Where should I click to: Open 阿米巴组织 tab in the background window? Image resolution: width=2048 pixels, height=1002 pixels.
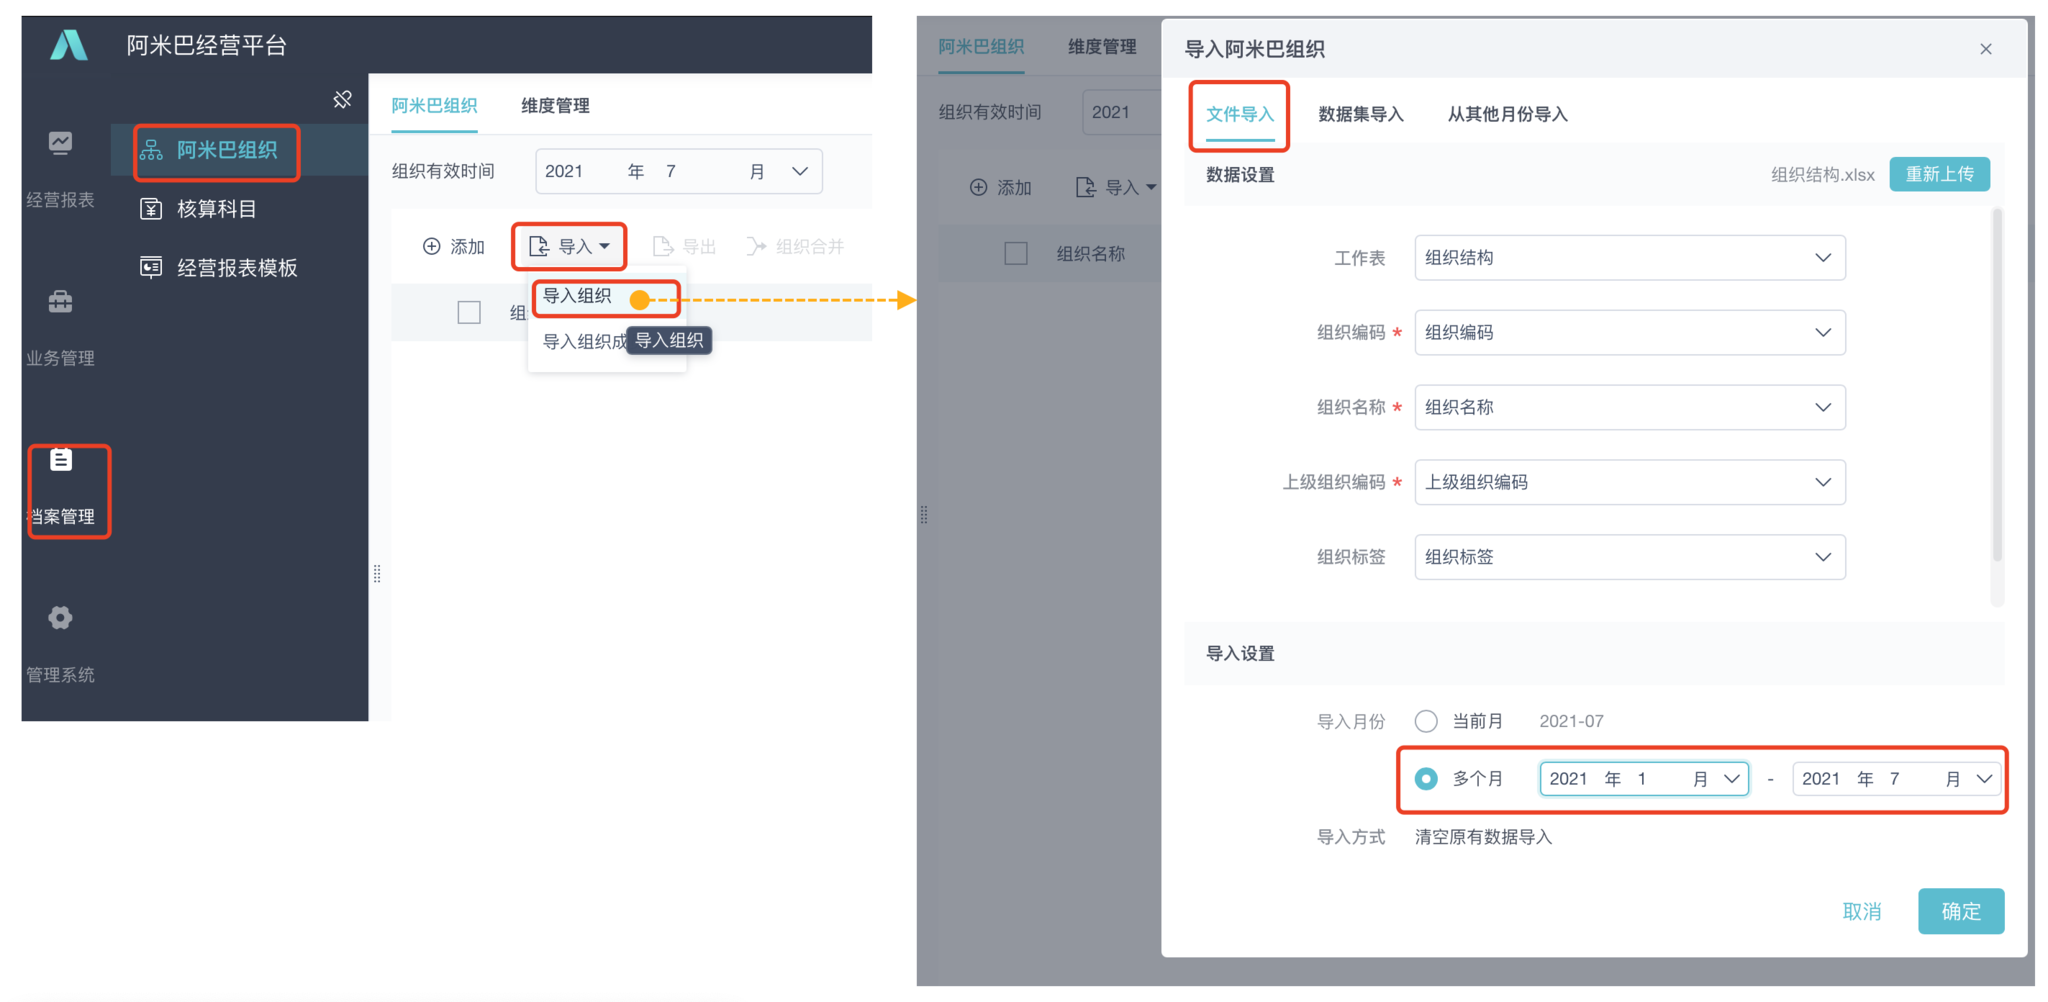(981, 46)
